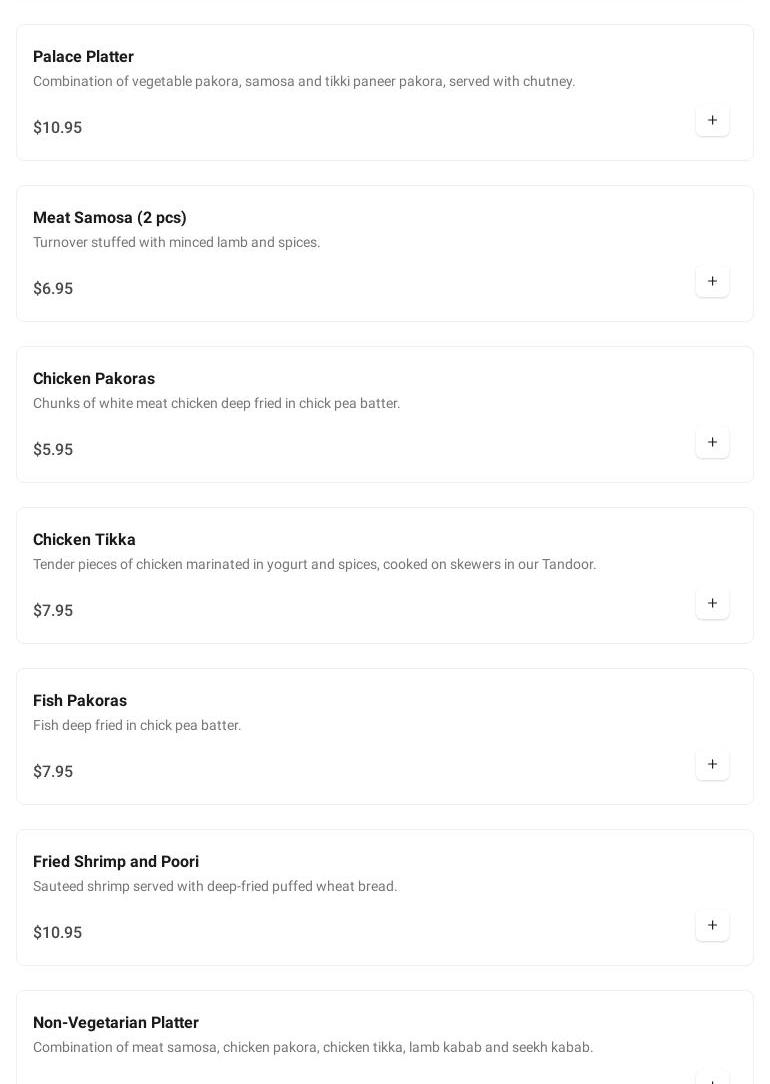Click Fish Pakoras chick pea batter description
770x1084 pixels.
point(137,726)
